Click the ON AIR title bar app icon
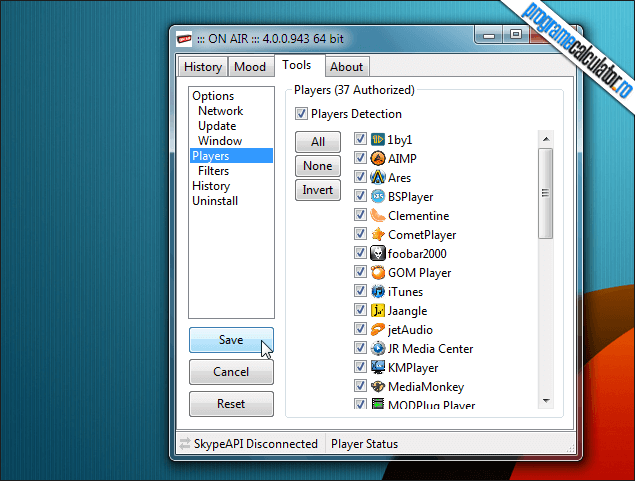635x481 pixels. tap(184, 39)
